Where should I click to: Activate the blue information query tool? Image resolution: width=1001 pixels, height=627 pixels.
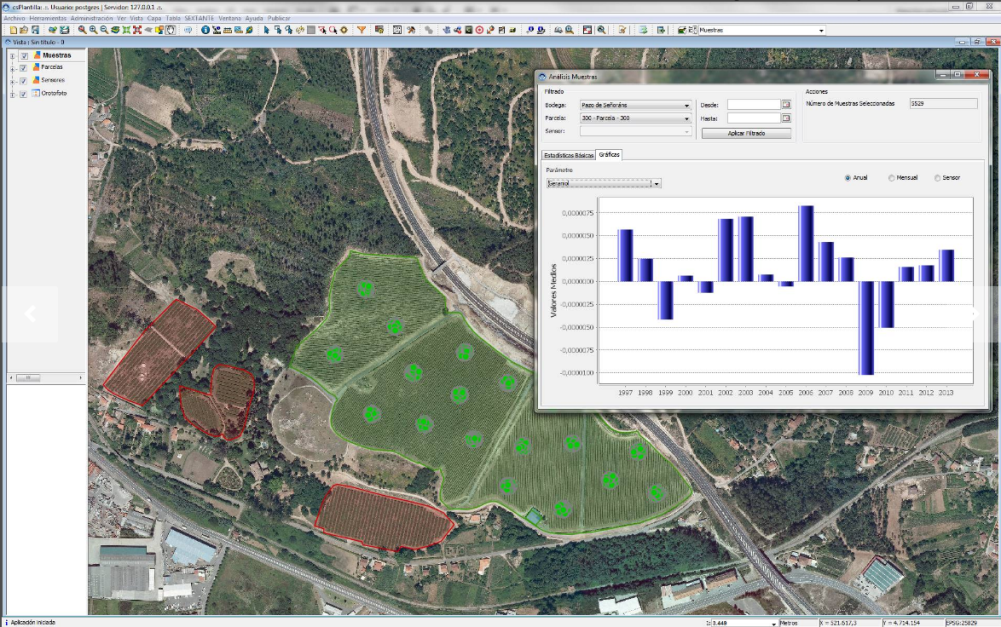click(x=205, y=30)
